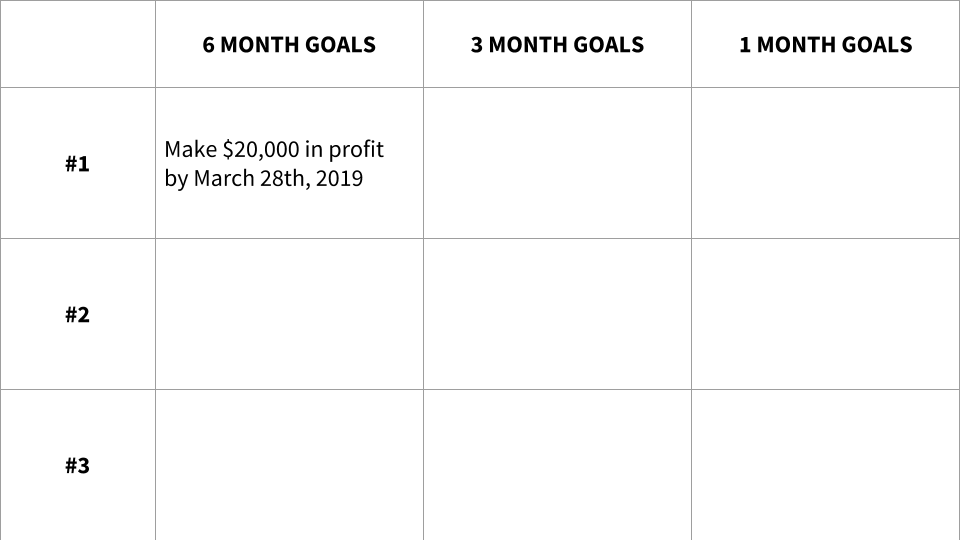This screenshot has width=960, height=540.
Task: Click the #3 row label
Action: [x=77, y=465]
